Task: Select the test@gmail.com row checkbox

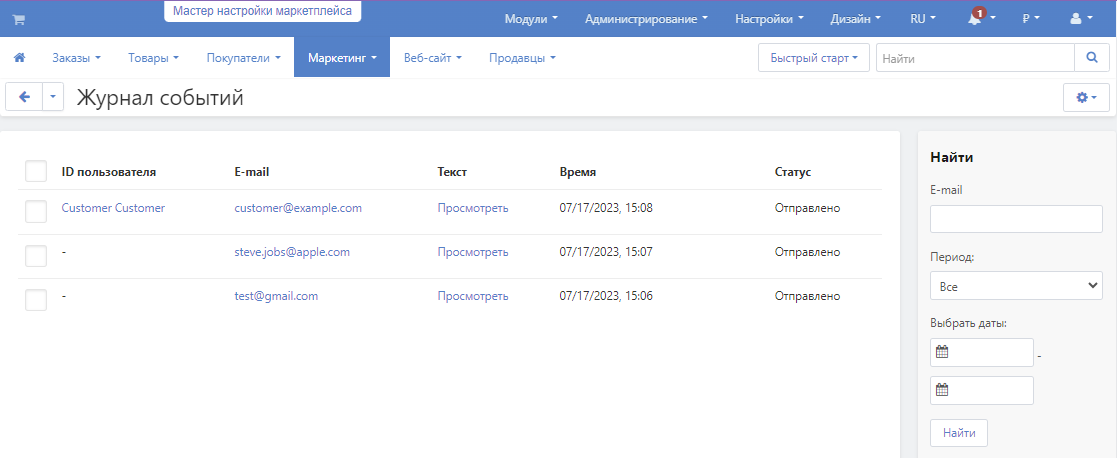Action: coord(36,299)
